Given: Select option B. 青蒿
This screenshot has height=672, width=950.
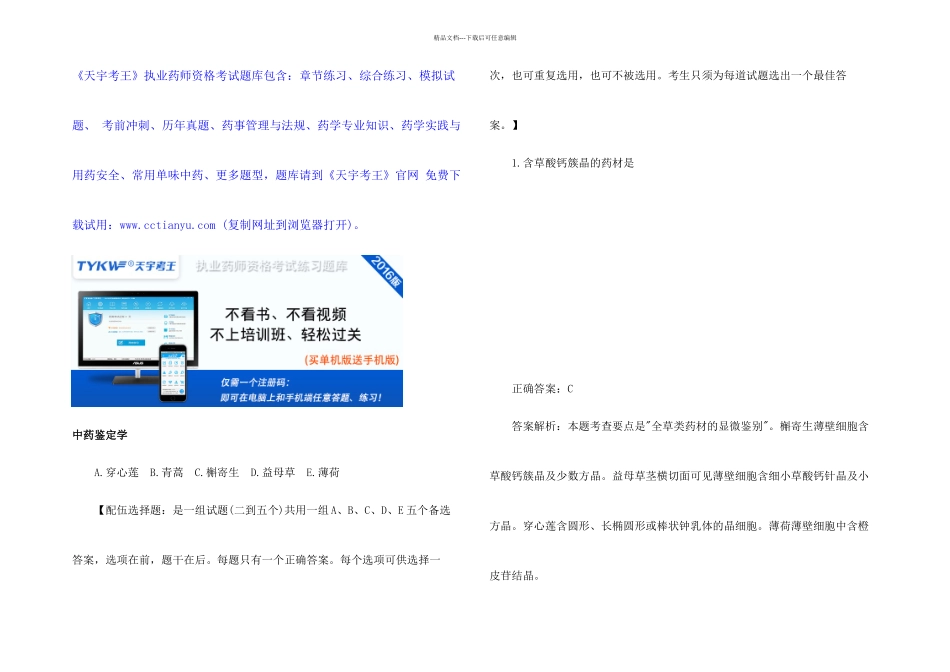Looking at the screenshot, I should 167,473.
